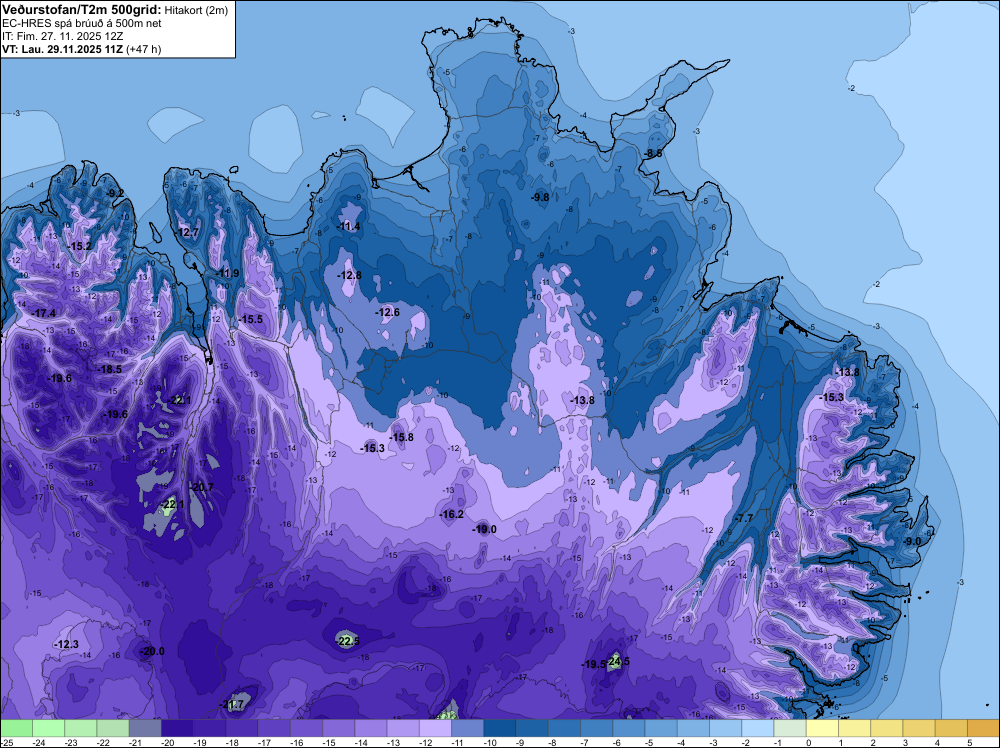1000x748 pixels.
Task: Click the -16.2 temperature value
Action: click(x=452, y=514)
